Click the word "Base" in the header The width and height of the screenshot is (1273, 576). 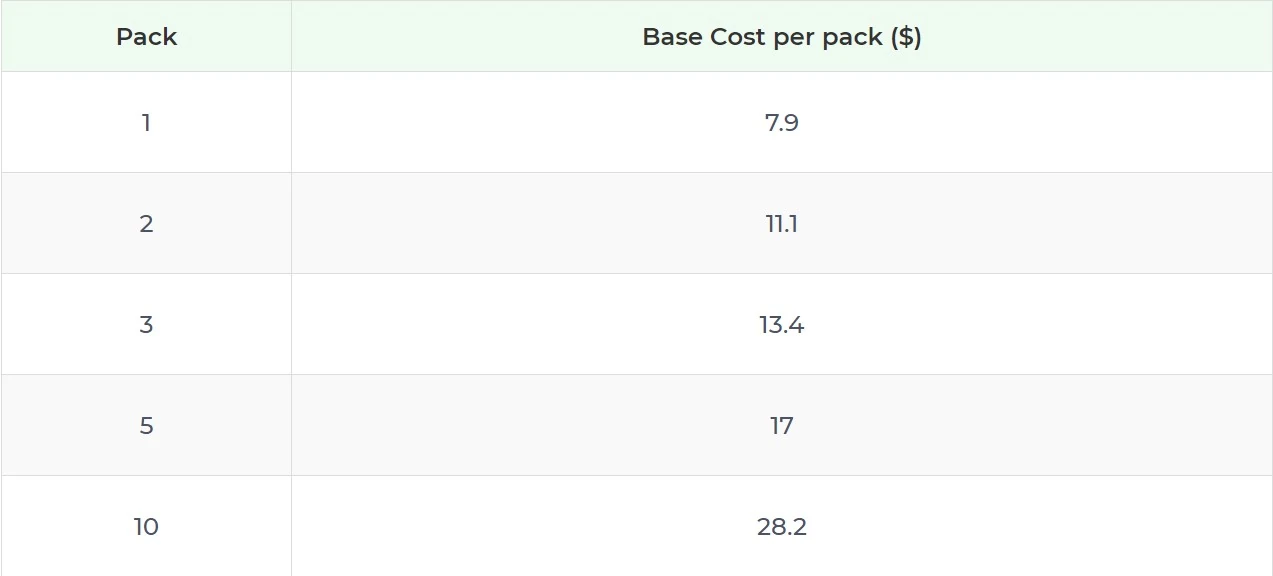tap(673, 37)
